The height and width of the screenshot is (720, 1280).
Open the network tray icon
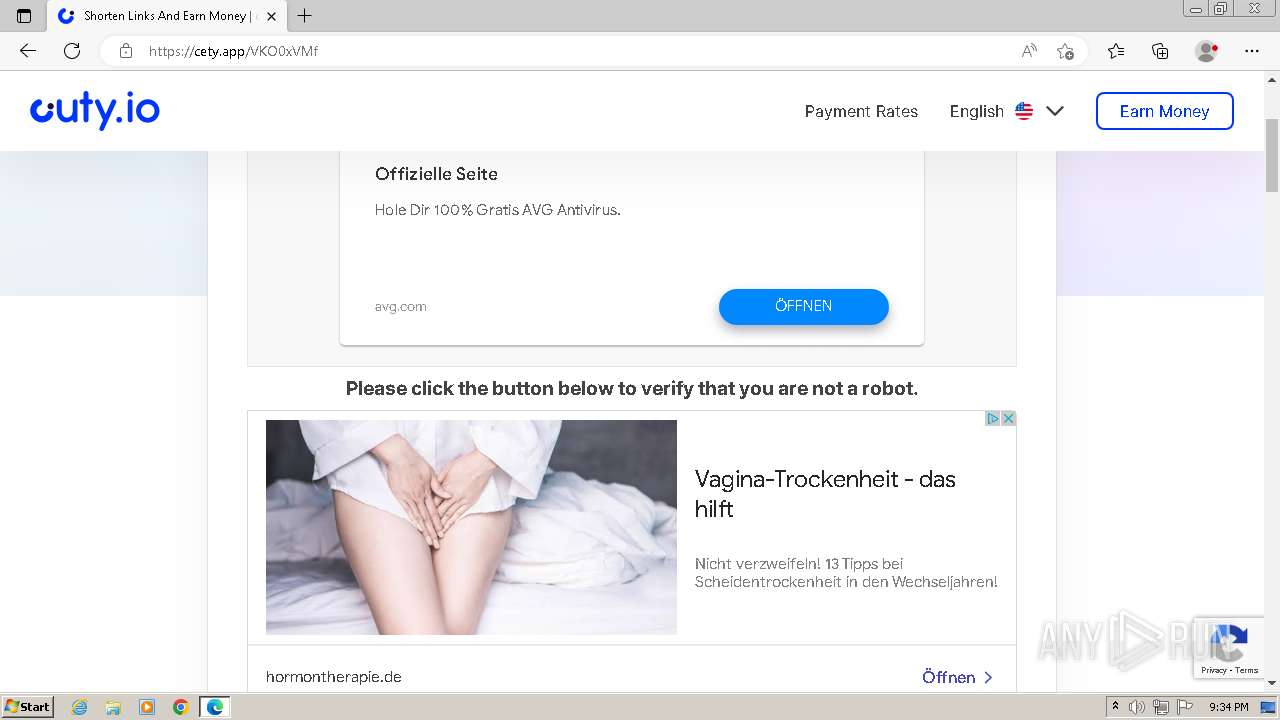[x=1161, y=707]
